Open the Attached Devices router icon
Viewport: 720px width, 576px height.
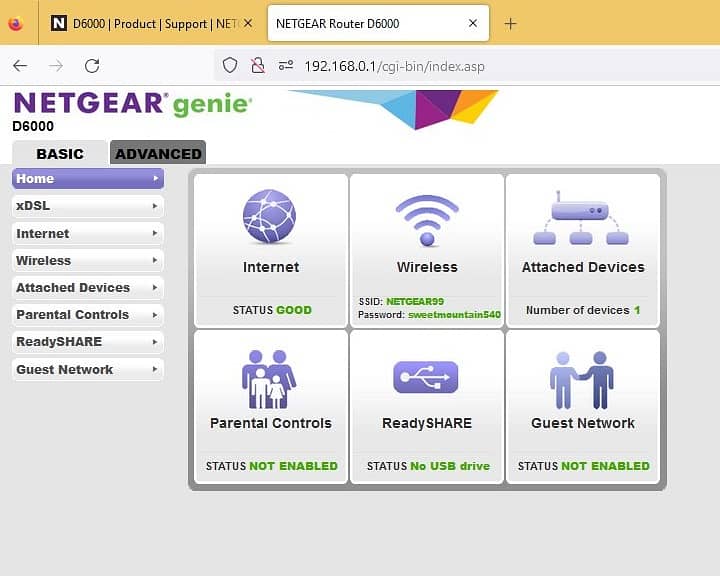581,218
